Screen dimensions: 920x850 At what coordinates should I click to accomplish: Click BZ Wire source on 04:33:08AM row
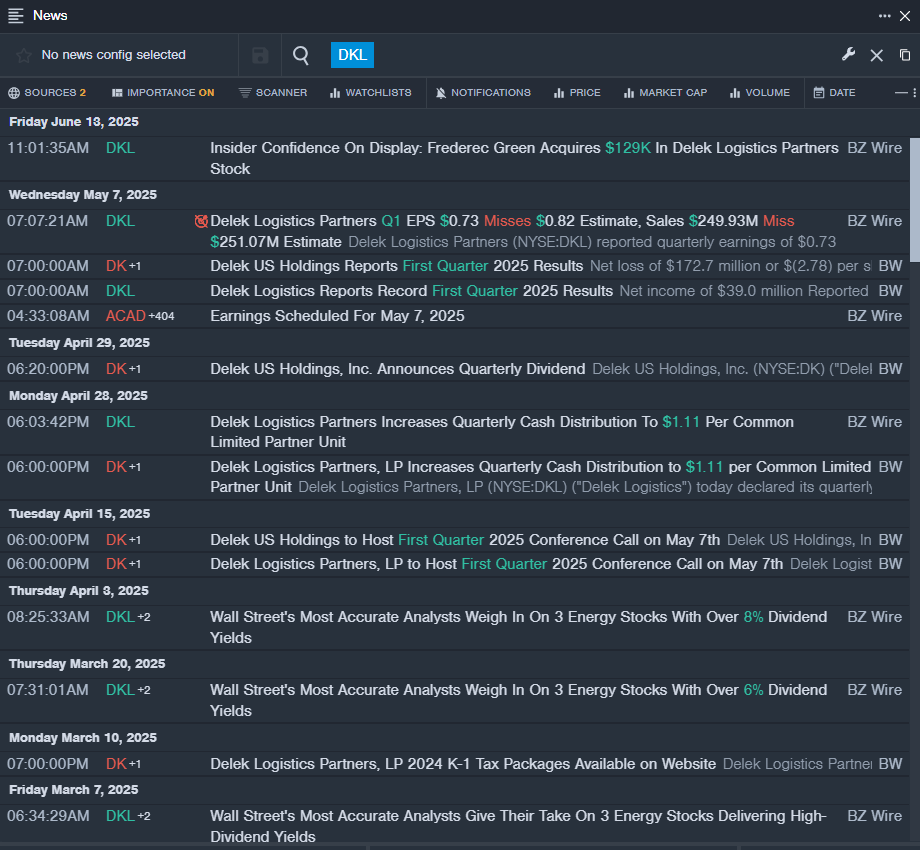tap(874, 316)
